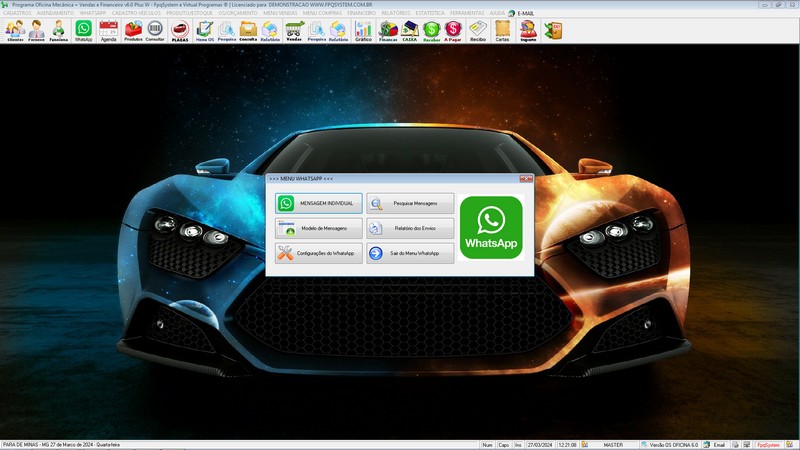Open the CAIXA toolbar icon
This screenshot has width=800, height=450.
pyautogui.click(x=410, y=31)
